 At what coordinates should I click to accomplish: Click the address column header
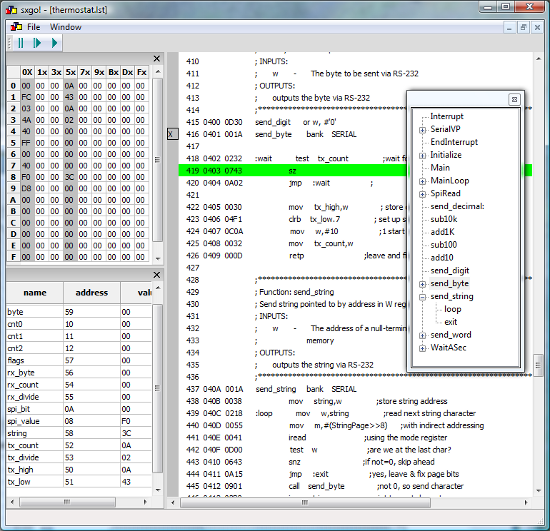(x=92, y=293)
